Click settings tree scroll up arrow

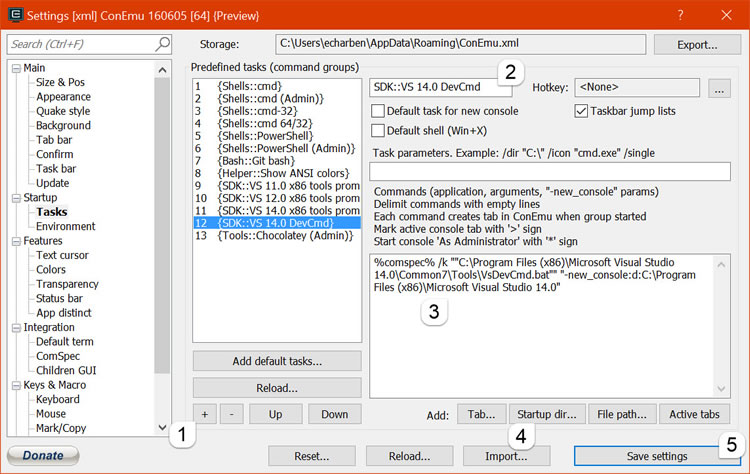point(163,70)
